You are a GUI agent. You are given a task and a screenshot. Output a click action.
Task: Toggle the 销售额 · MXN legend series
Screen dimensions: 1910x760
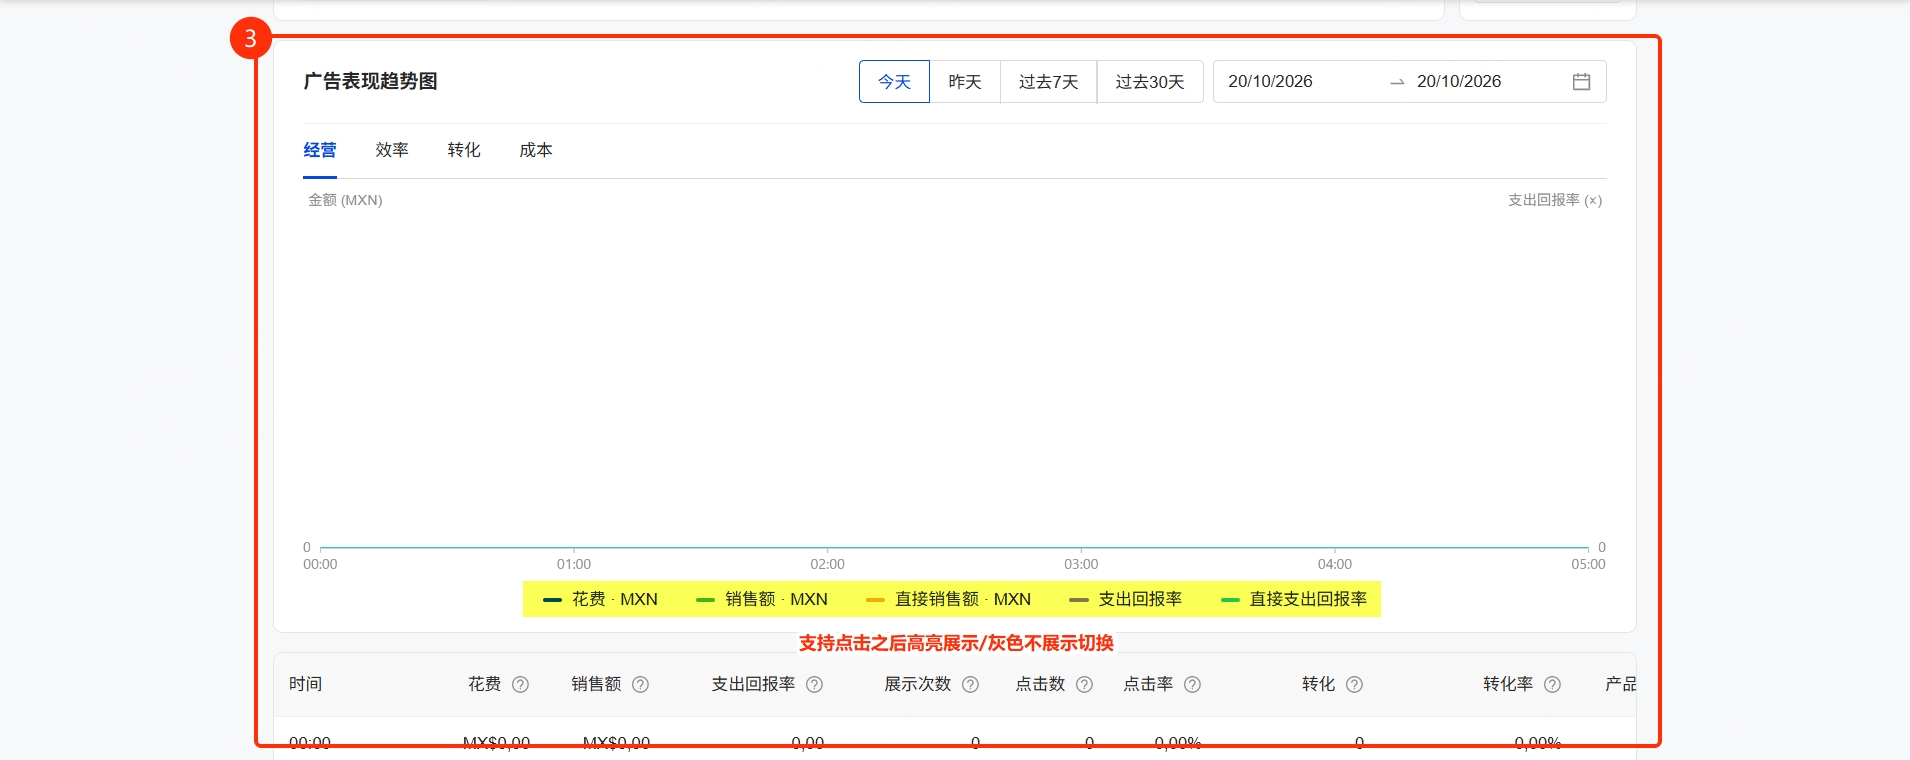(x=762, y=599)
